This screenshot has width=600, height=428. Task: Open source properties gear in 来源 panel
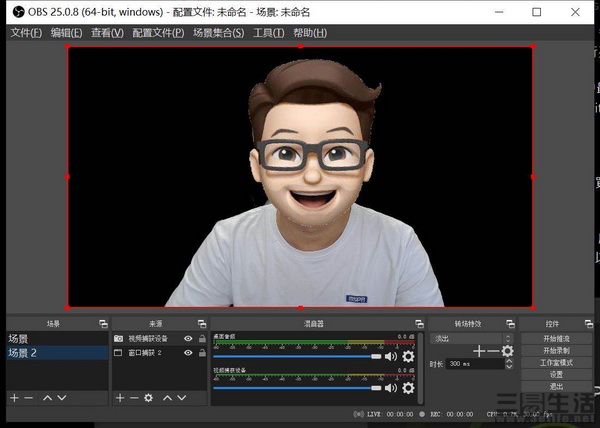click(x=148, y=398)
